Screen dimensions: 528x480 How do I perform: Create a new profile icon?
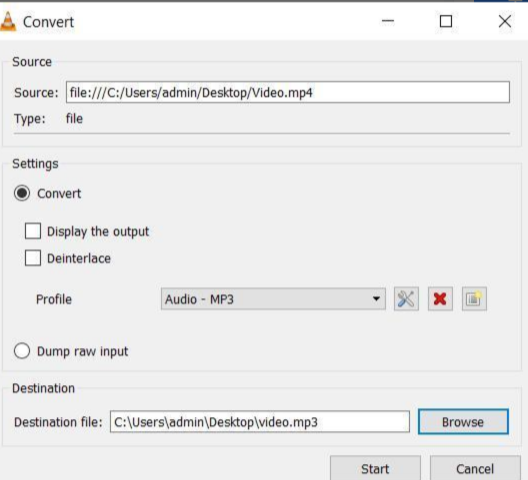(x=474, y=299)
